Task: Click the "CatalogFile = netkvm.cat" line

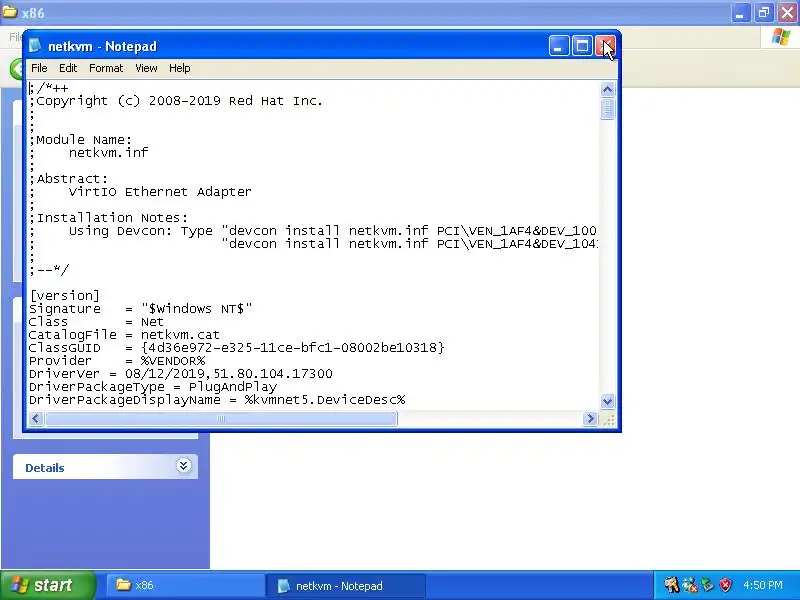Action: (124, 335)
